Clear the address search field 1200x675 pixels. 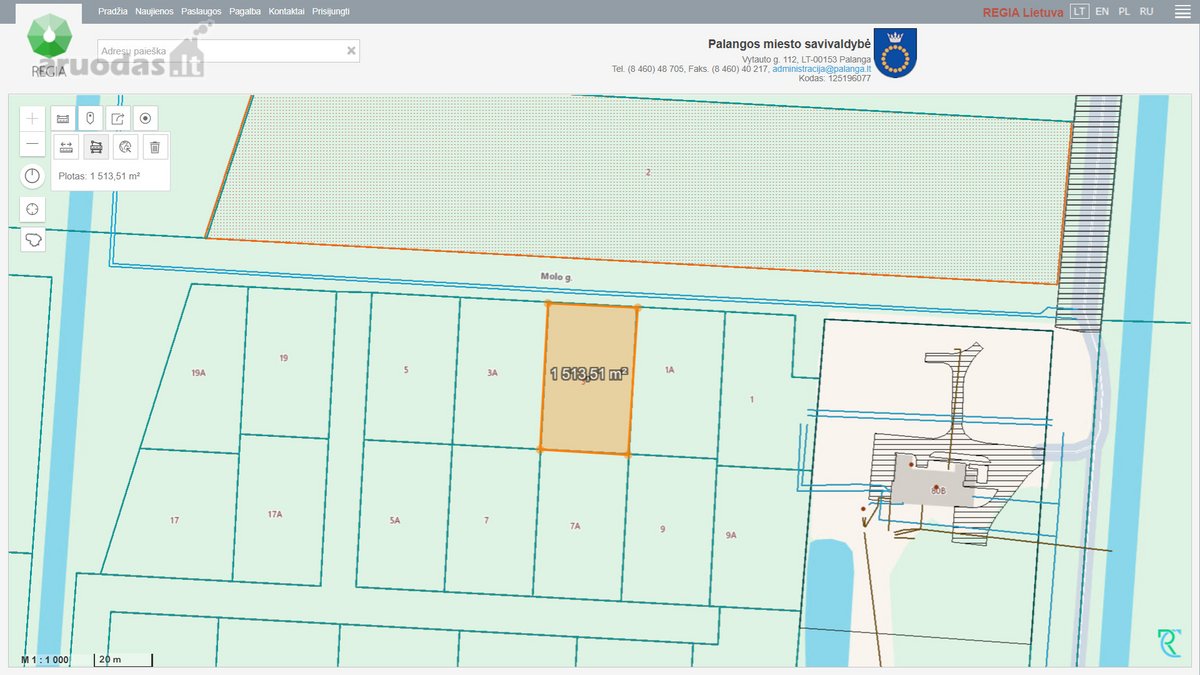pos(351,50)
